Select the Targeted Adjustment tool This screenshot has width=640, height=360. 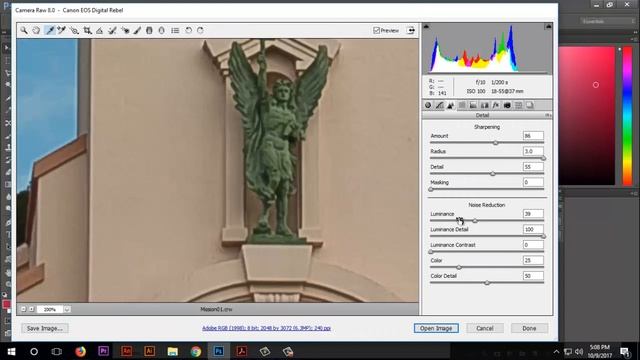[74, 30]
